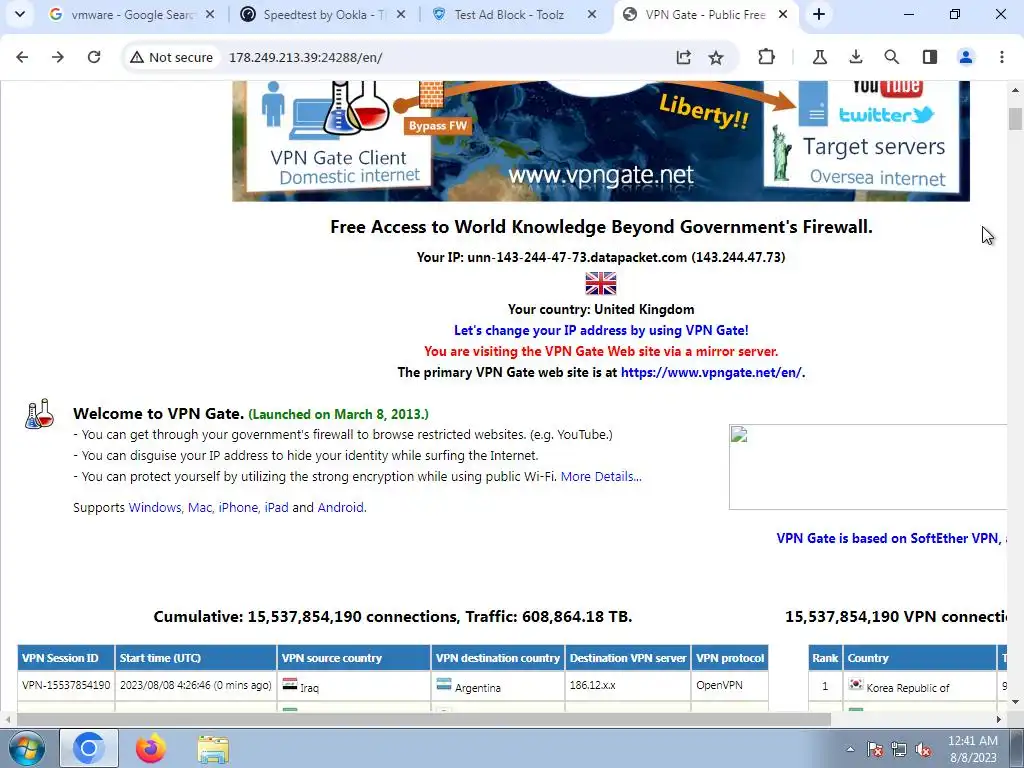Click the search magnifier toolbar icon

(891, 57)
